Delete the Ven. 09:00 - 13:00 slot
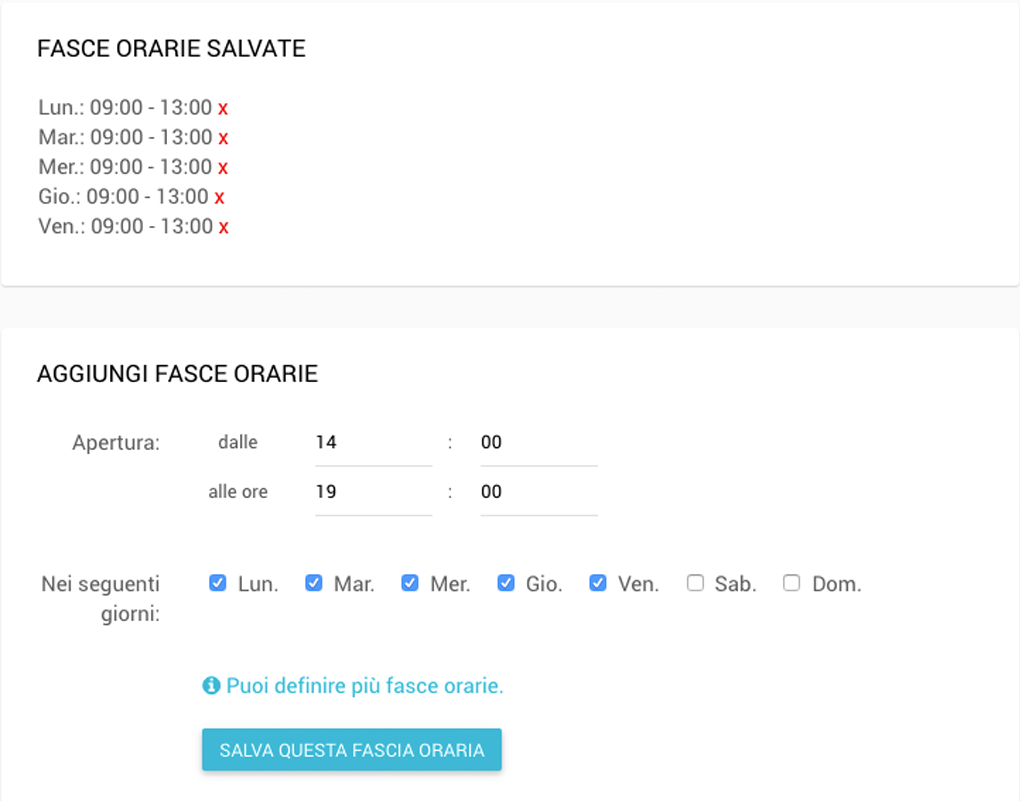 (223, 228)
